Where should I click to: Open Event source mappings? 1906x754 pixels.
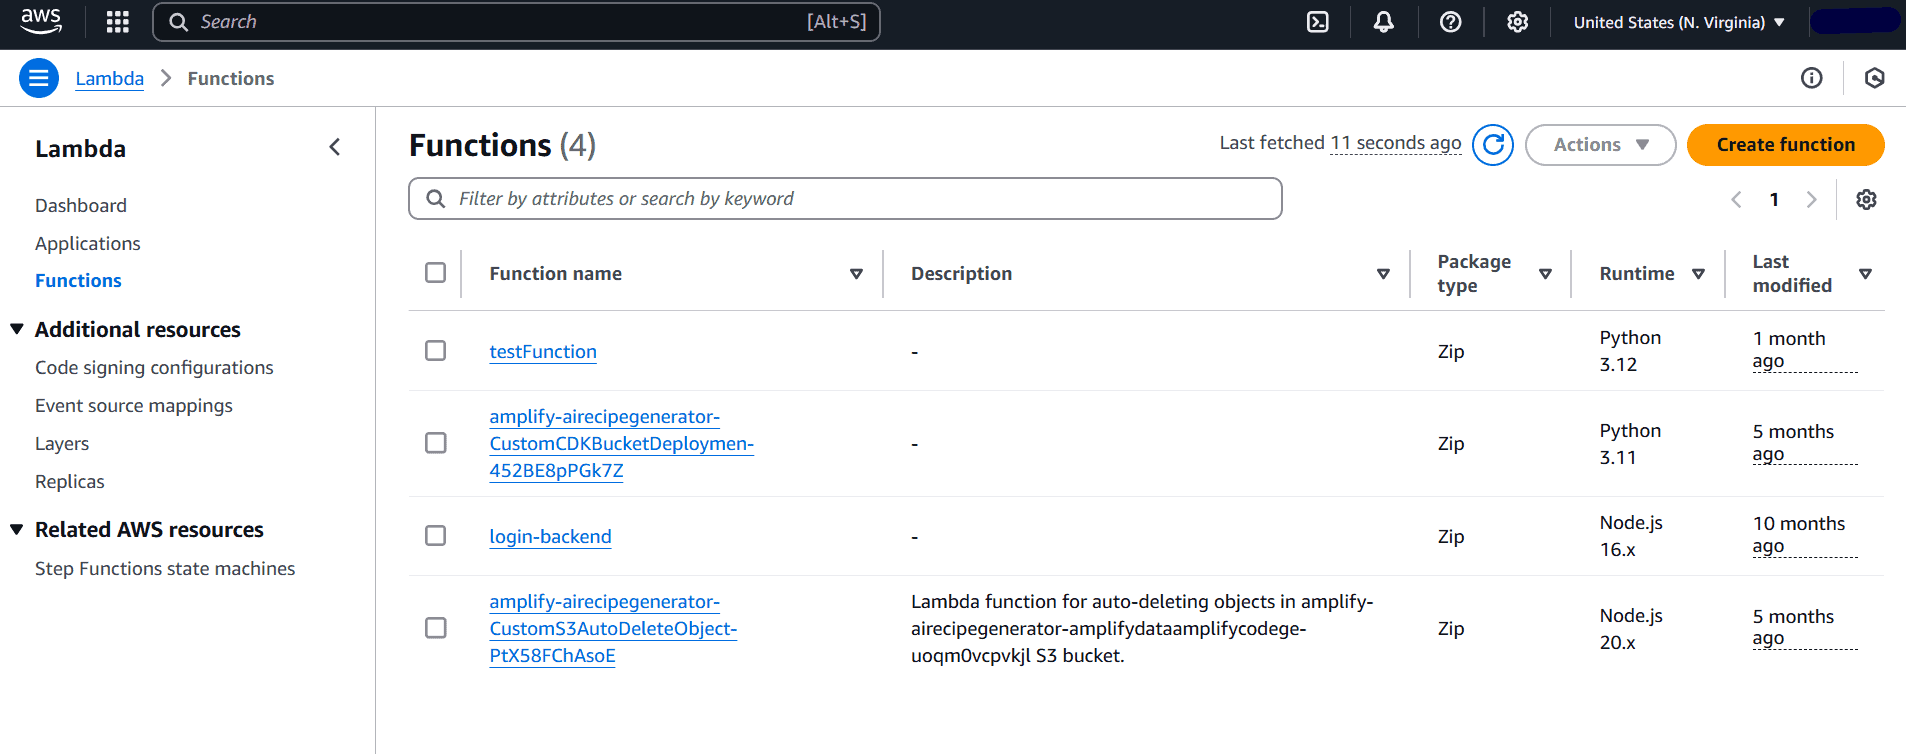[134, 405]
